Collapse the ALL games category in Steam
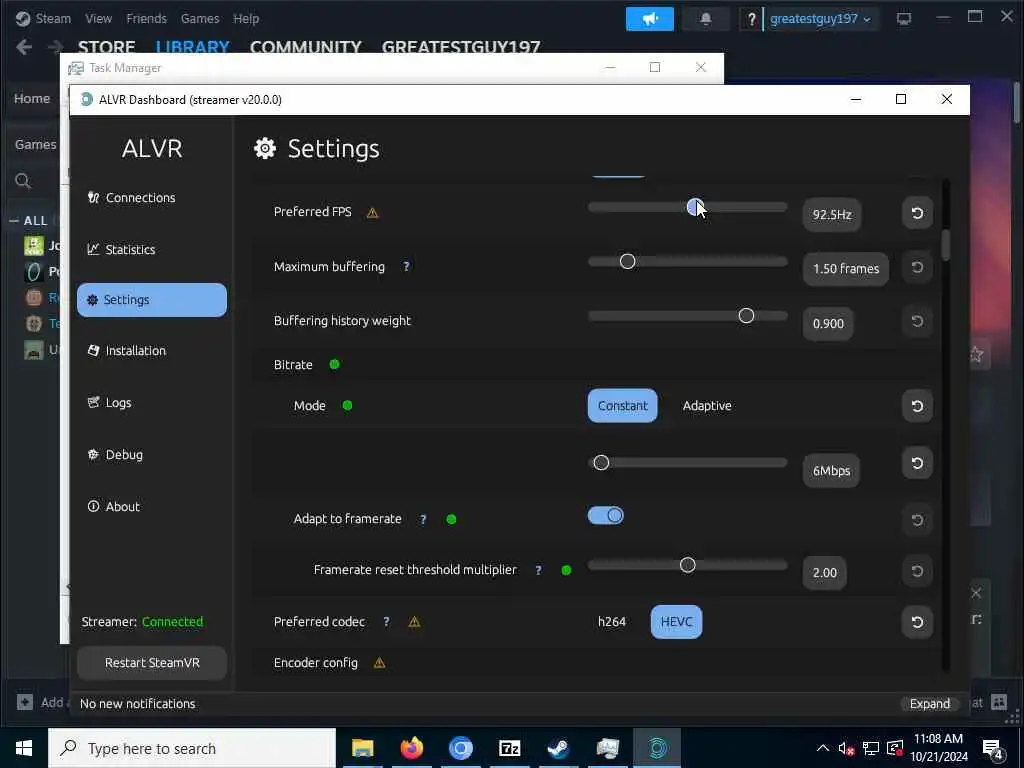 click(14, 221)
